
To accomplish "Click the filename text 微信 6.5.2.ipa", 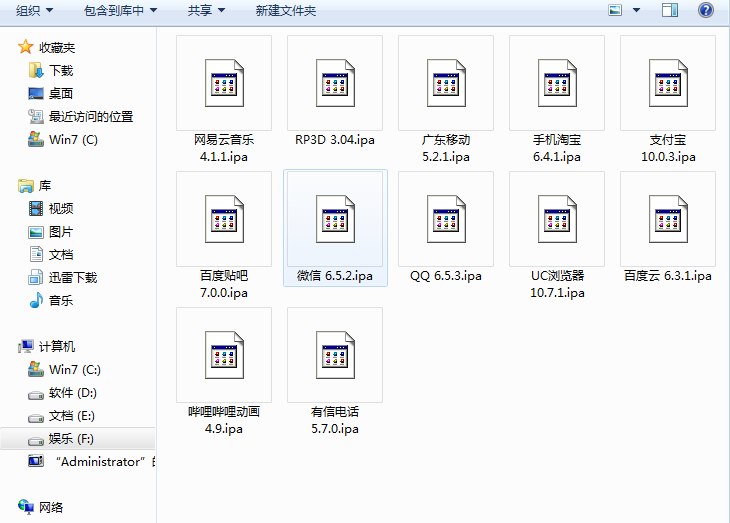I will tap(335, 276).
